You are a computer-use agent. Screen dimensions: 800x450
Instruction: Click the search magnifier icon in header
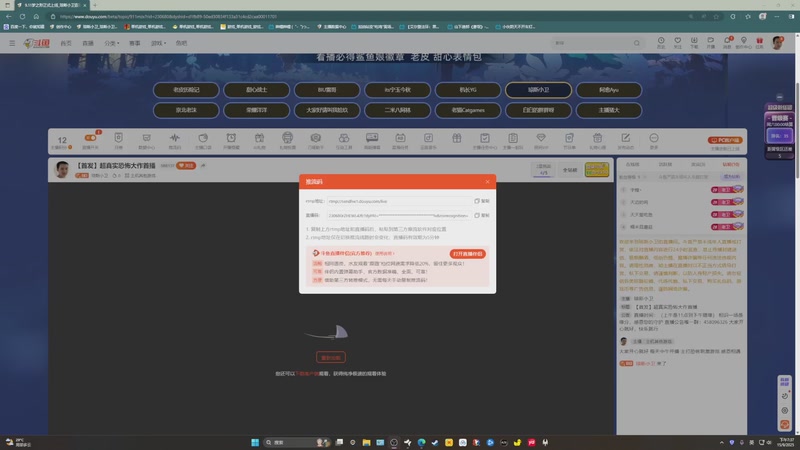[x=637, y=43]
